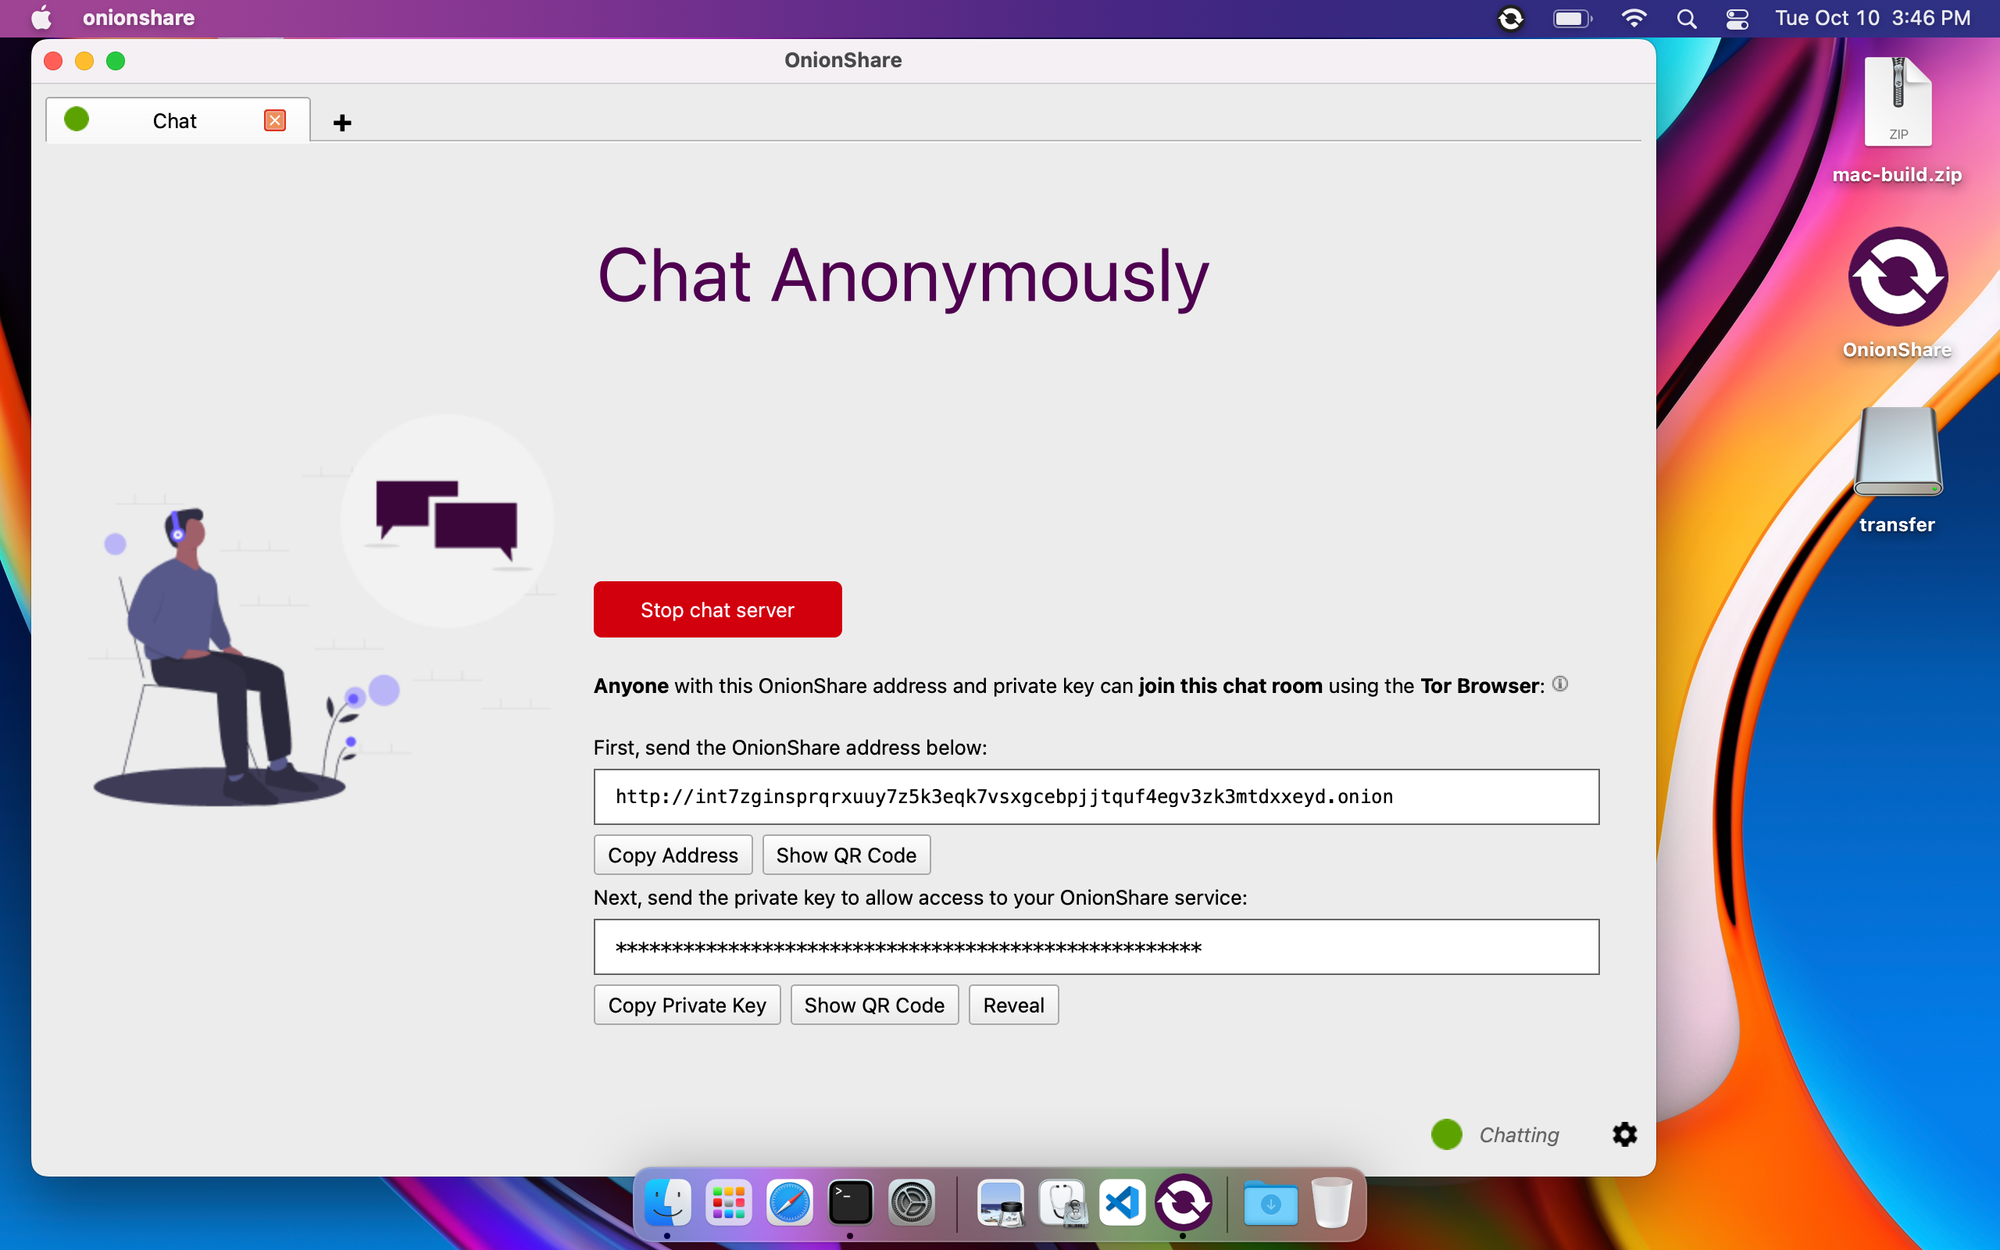
Task: Show QR Code for the address
Action: (x=845, y=854)
